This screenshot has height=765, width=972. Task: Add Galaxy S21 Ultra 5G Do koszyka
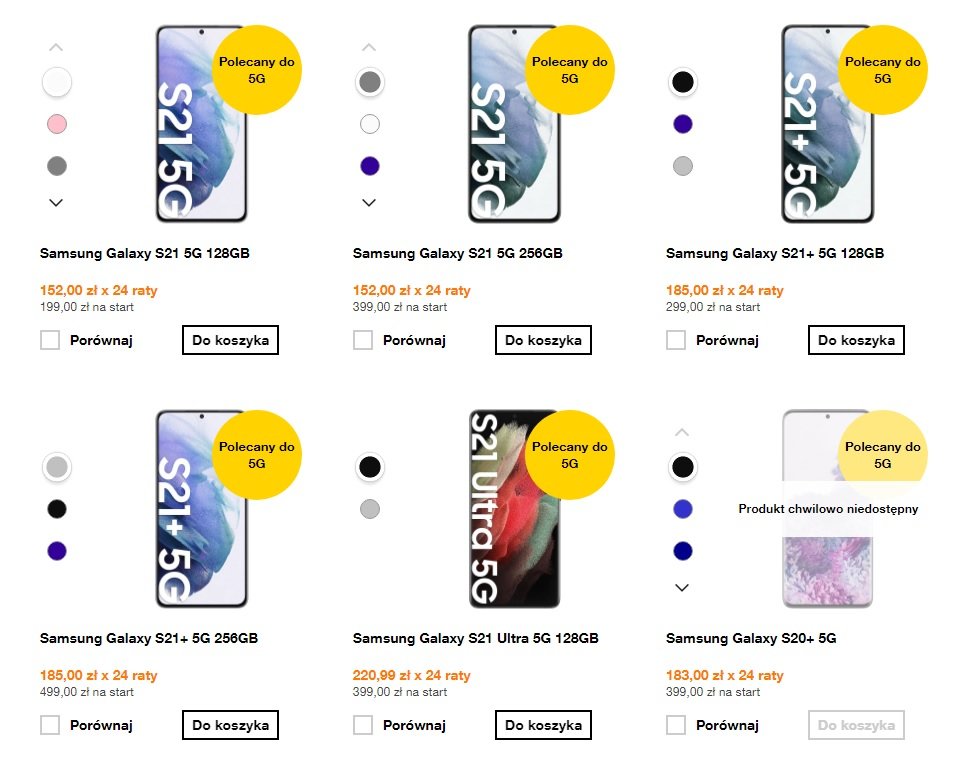(544, 725)
